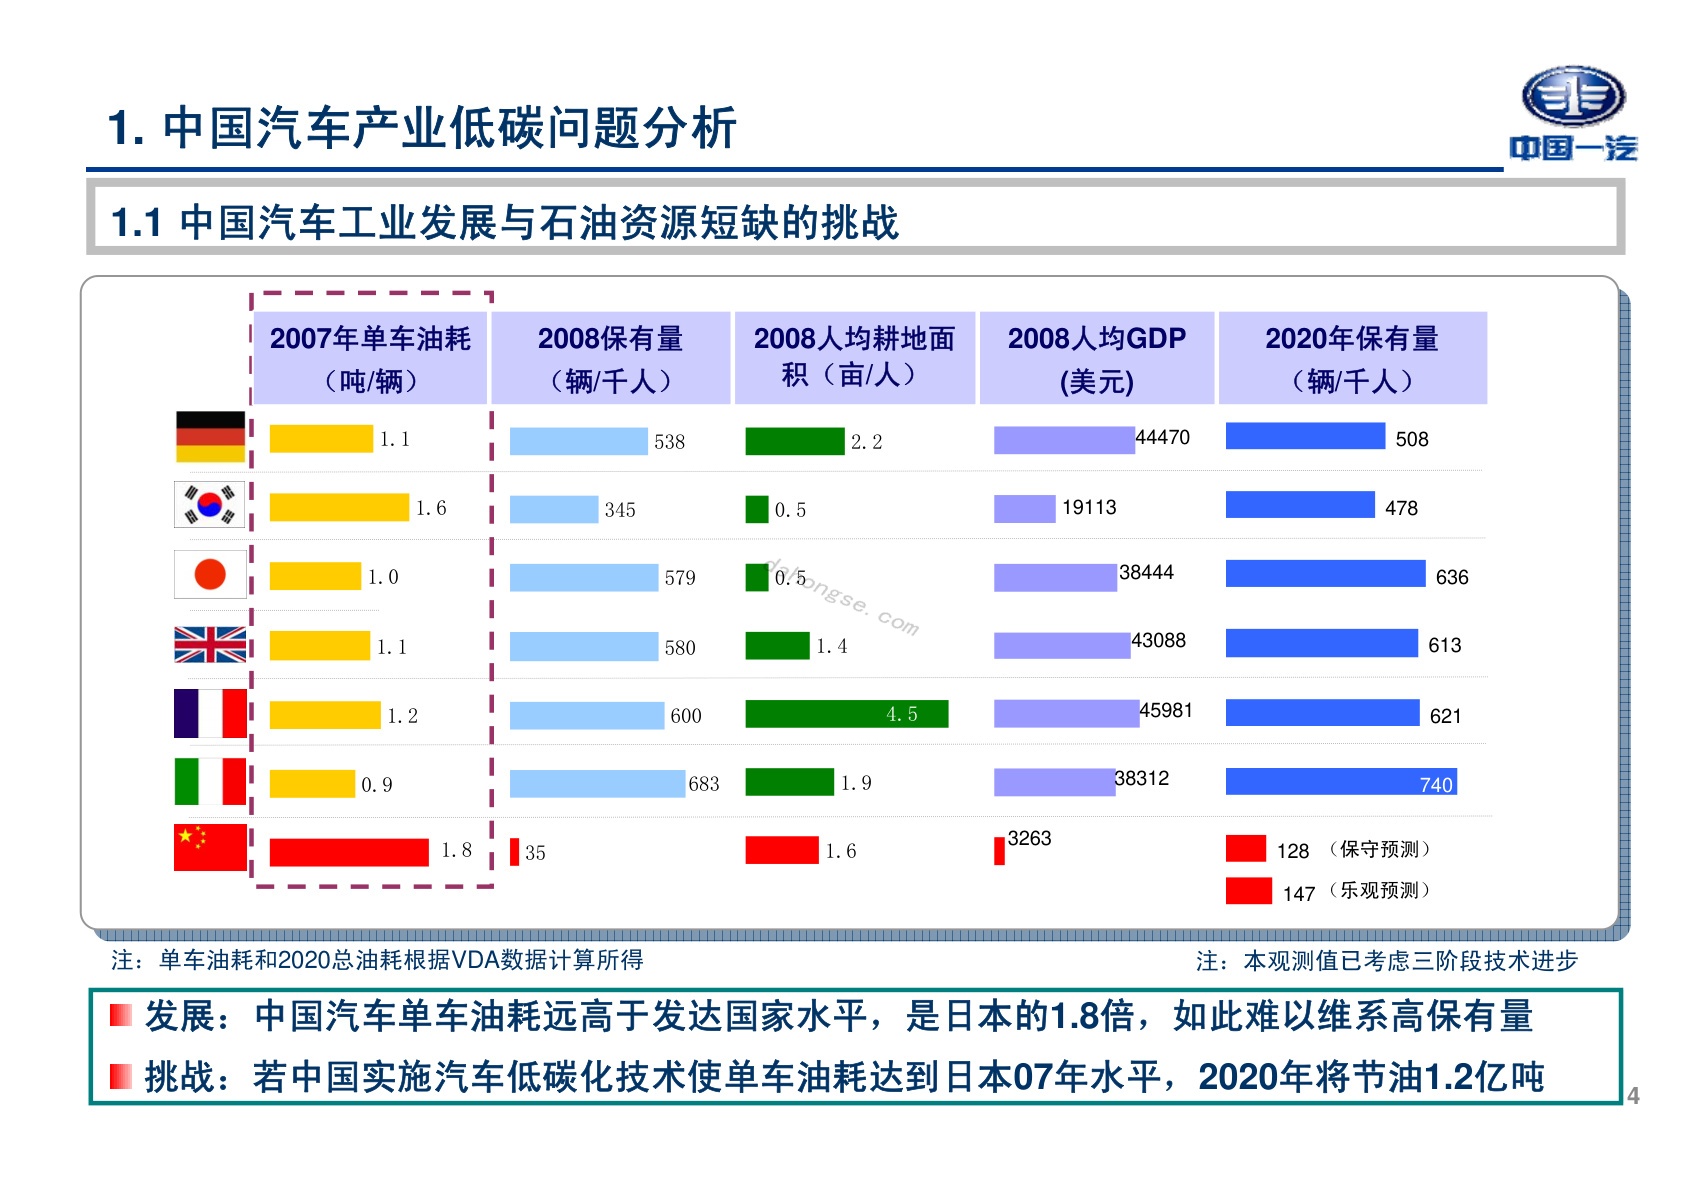Click the 2020 value 508
Screen dimensions: 1684x1191
(x=1412, y=439)
